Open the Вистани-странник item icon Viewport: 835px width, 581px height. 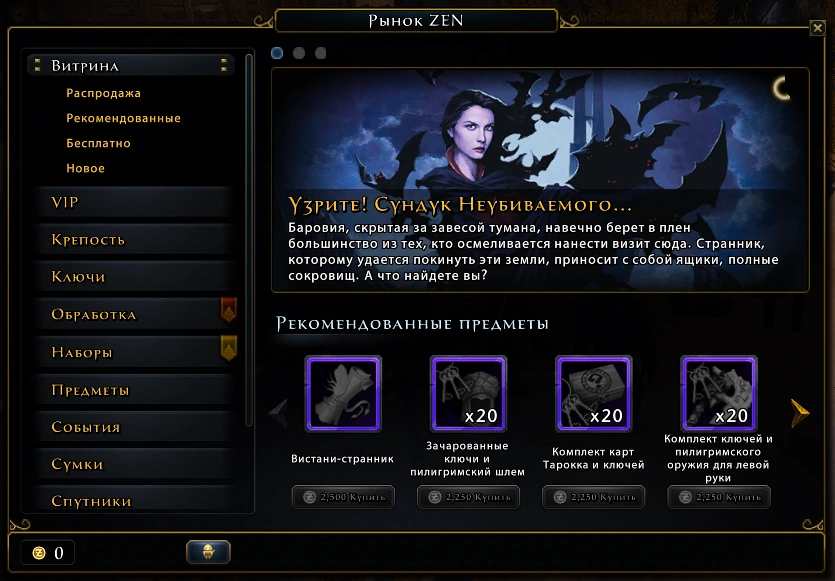tap(343, 394)
